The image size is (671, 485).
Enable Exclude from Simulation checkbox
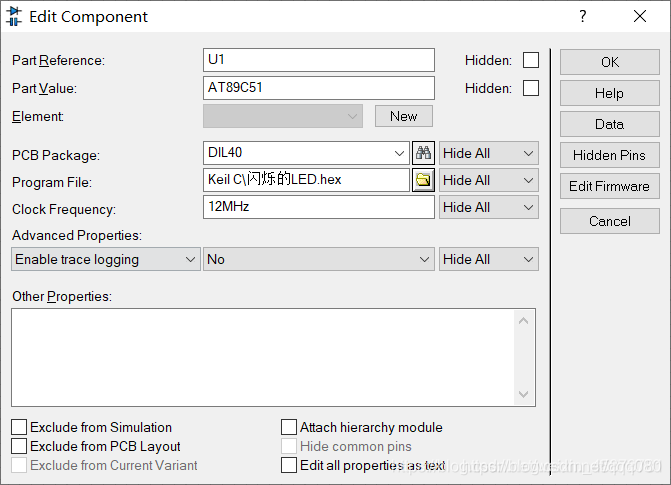(x=19, y=427)
